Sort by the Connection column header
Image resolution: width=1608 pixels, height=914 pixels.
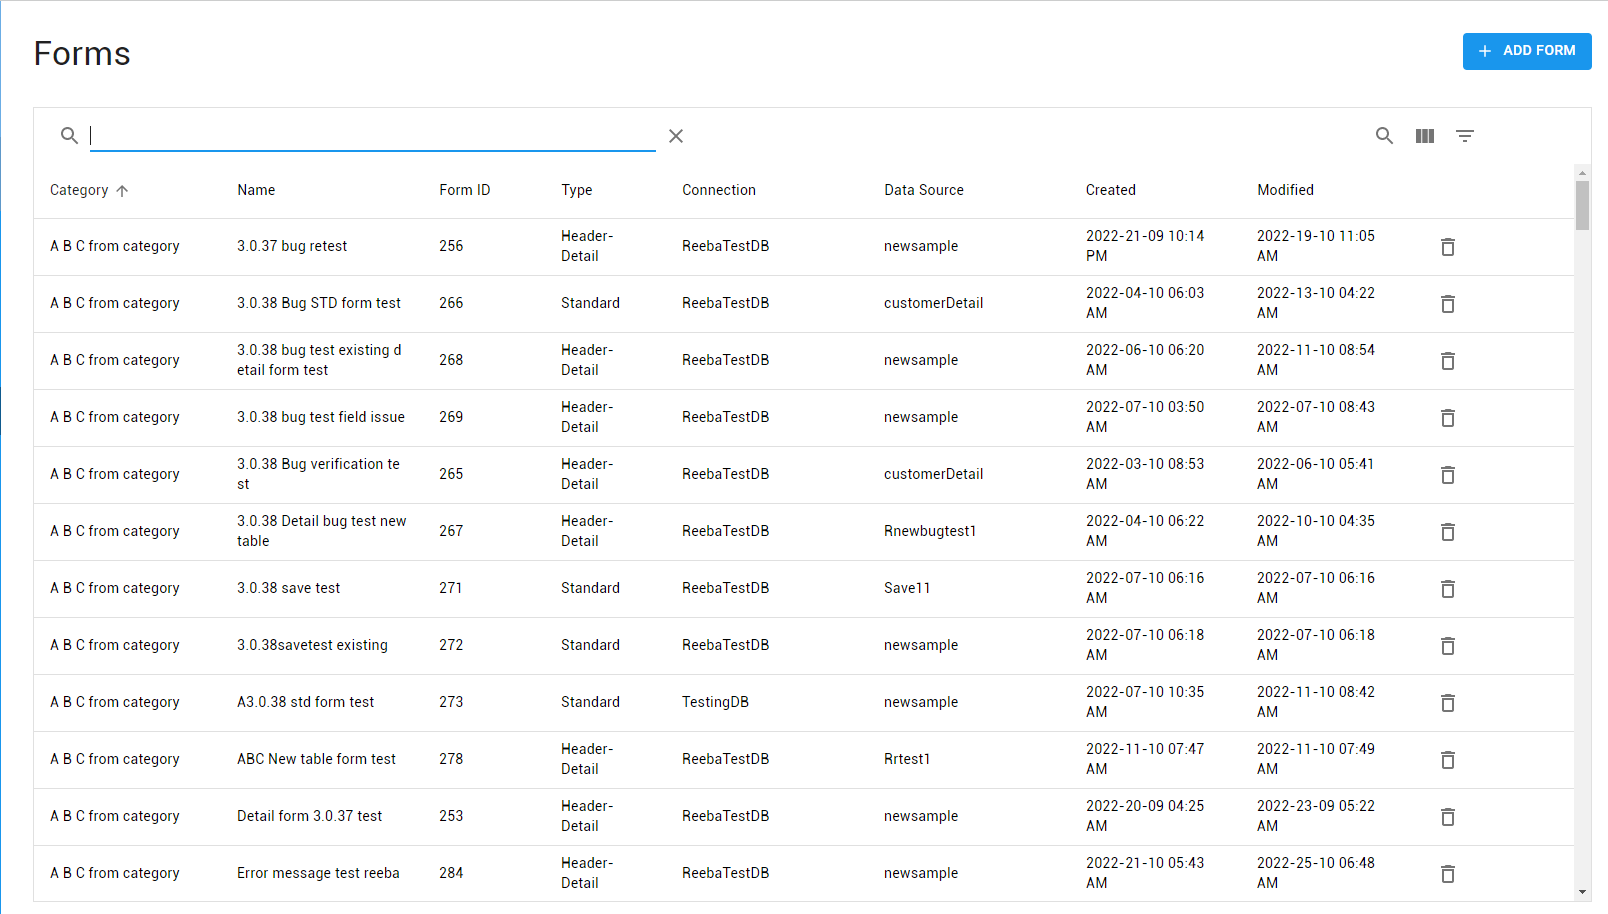pos(719,190)
